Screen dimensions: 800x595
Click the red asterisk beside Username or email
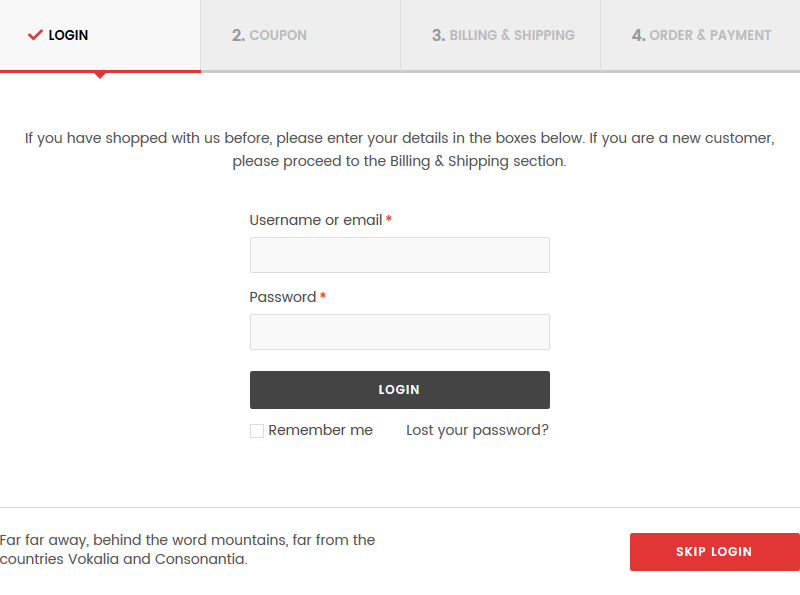(x=387, y=219)
